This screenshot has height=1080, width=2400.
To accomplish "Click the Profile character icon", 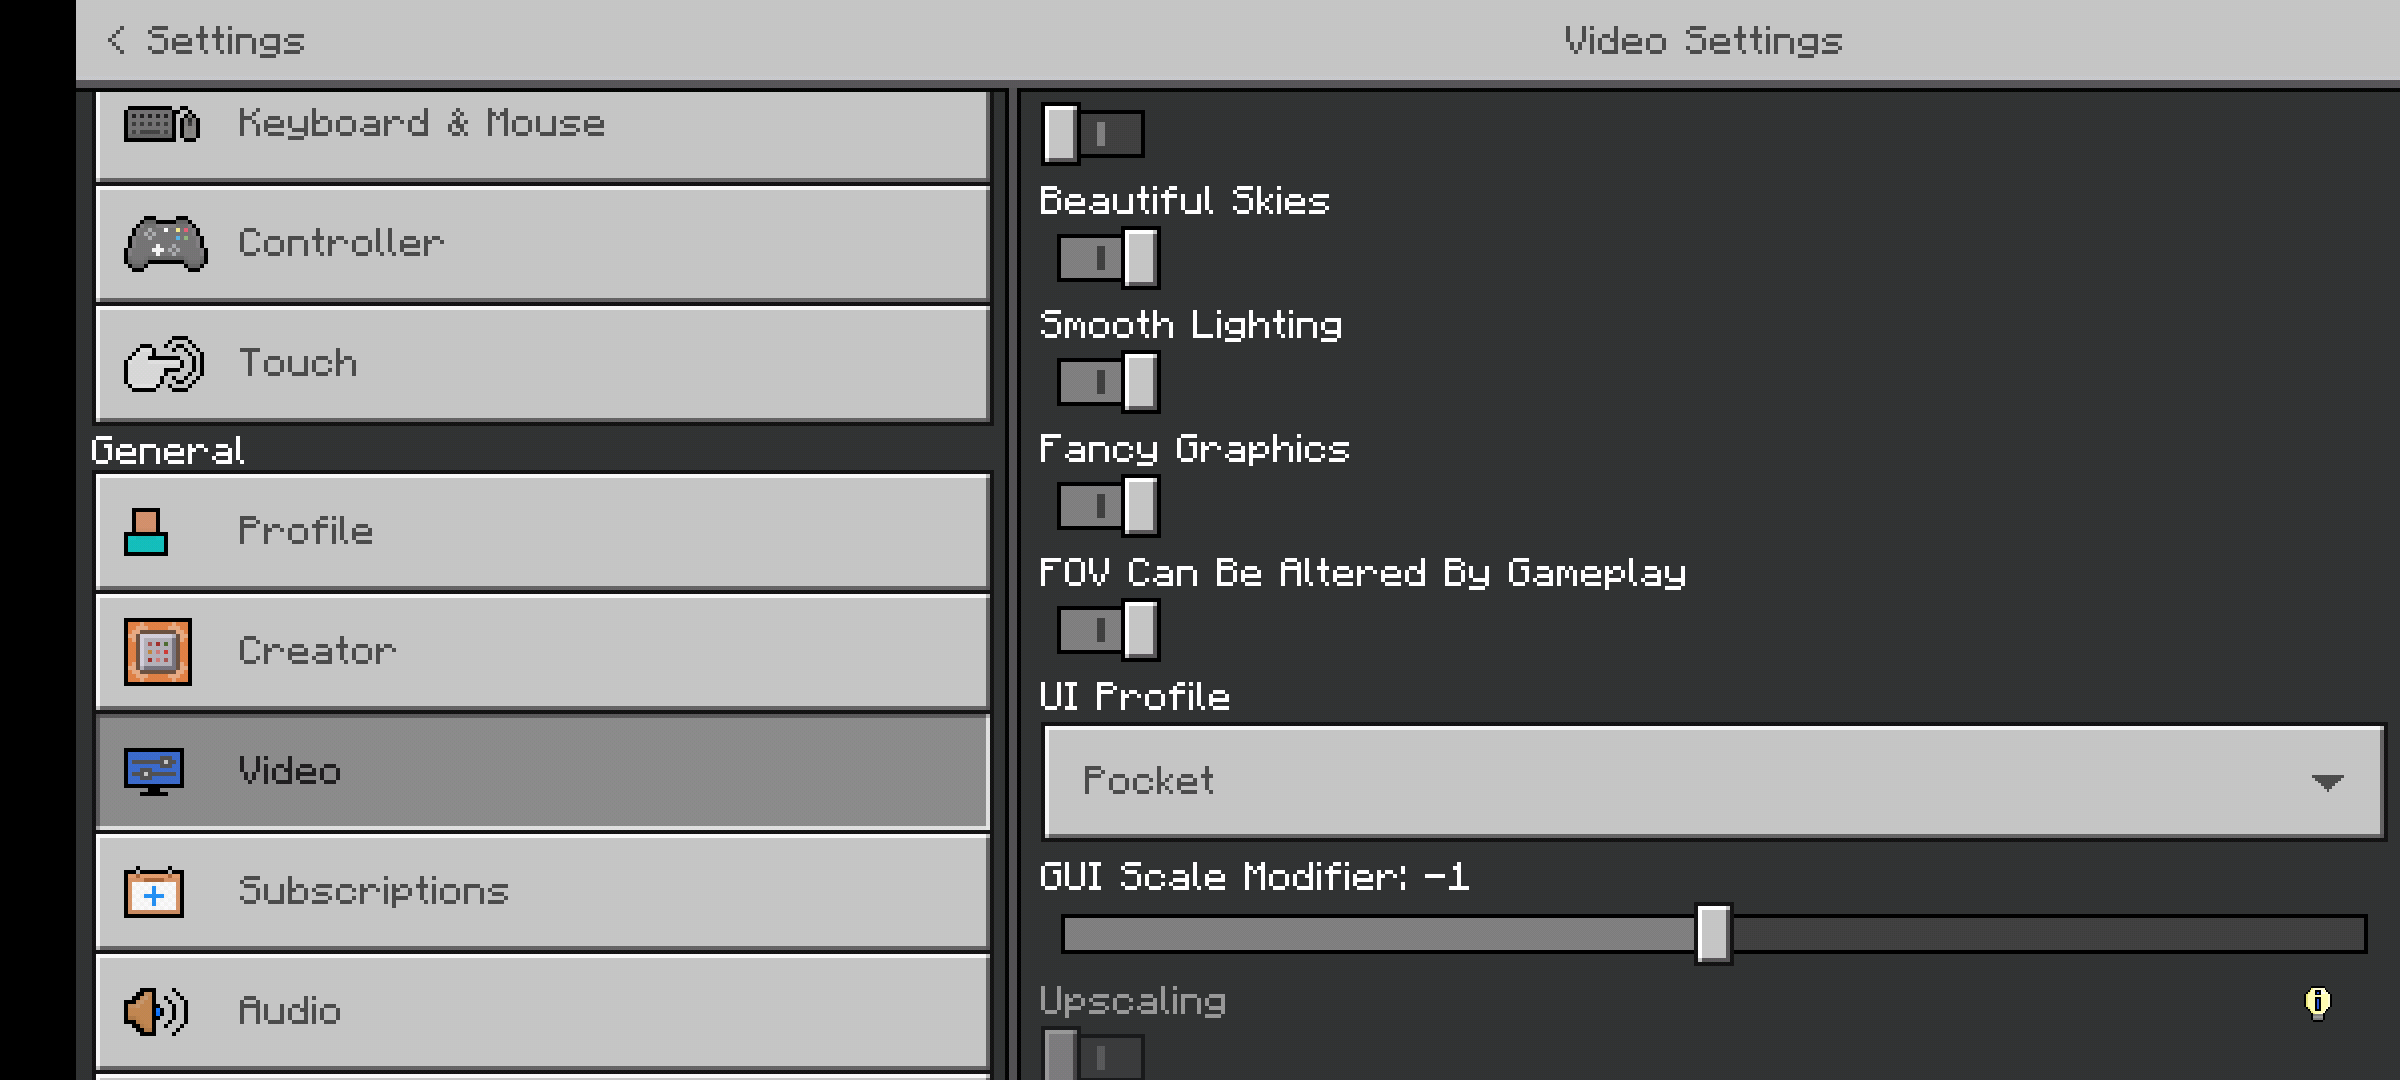I will (146, 531).
